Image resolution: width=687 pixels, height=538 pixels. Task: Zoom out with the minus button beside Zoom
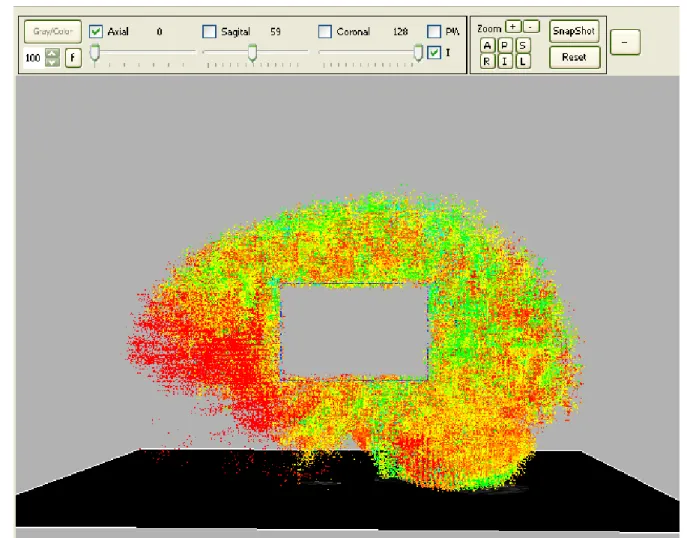531,27
